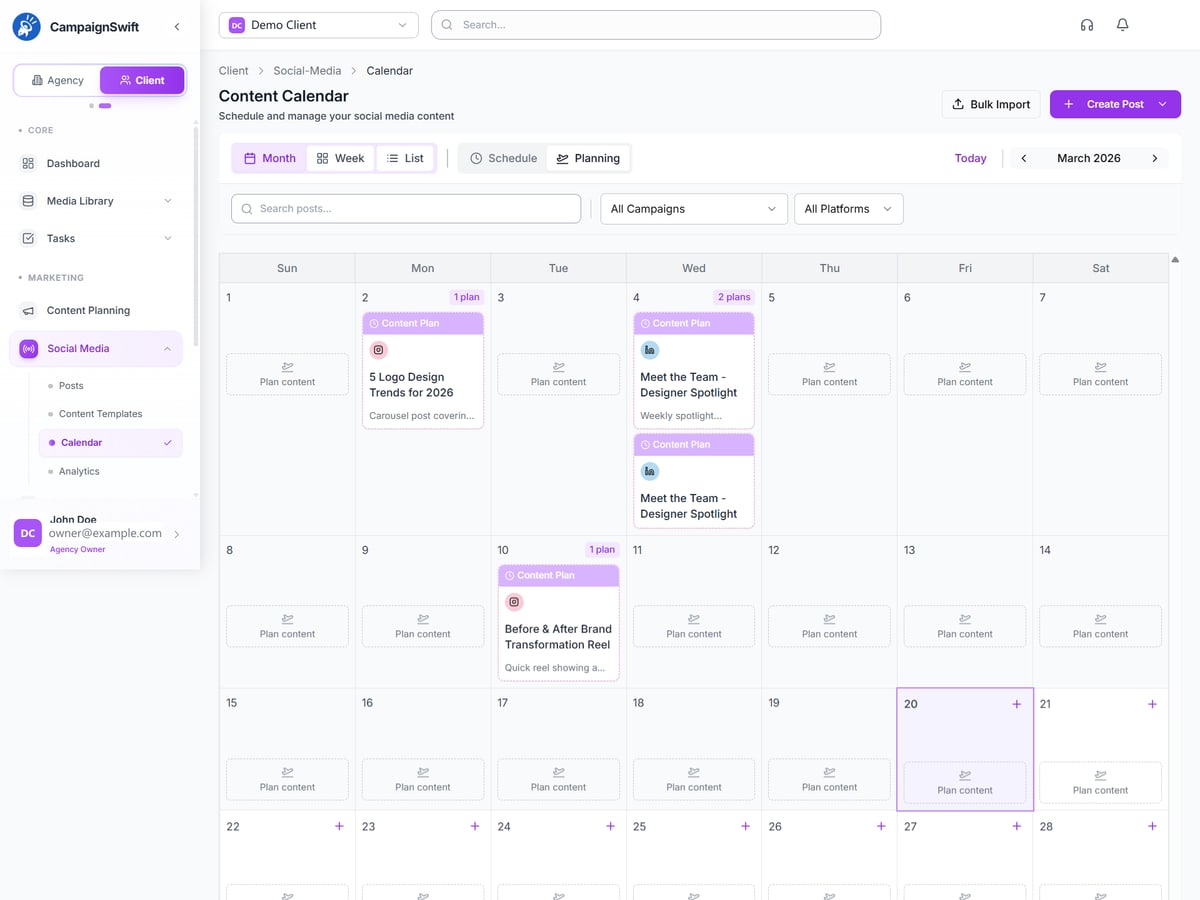Image resolution: width=1200 pixels, height=900 pixels.
Task: Add a post on day 20 plus icon
Action: (1017, 704)
